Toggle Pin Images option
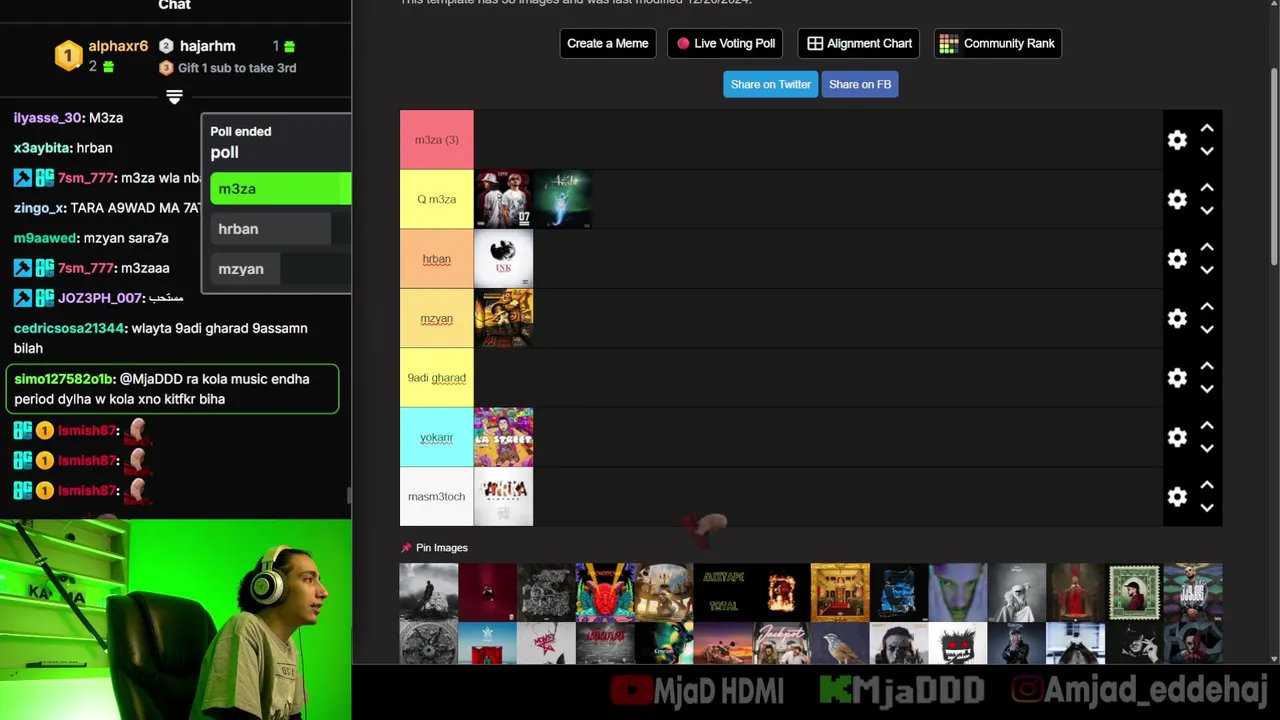The height and width of the screenshot is (720, 1280). (434, 548)
